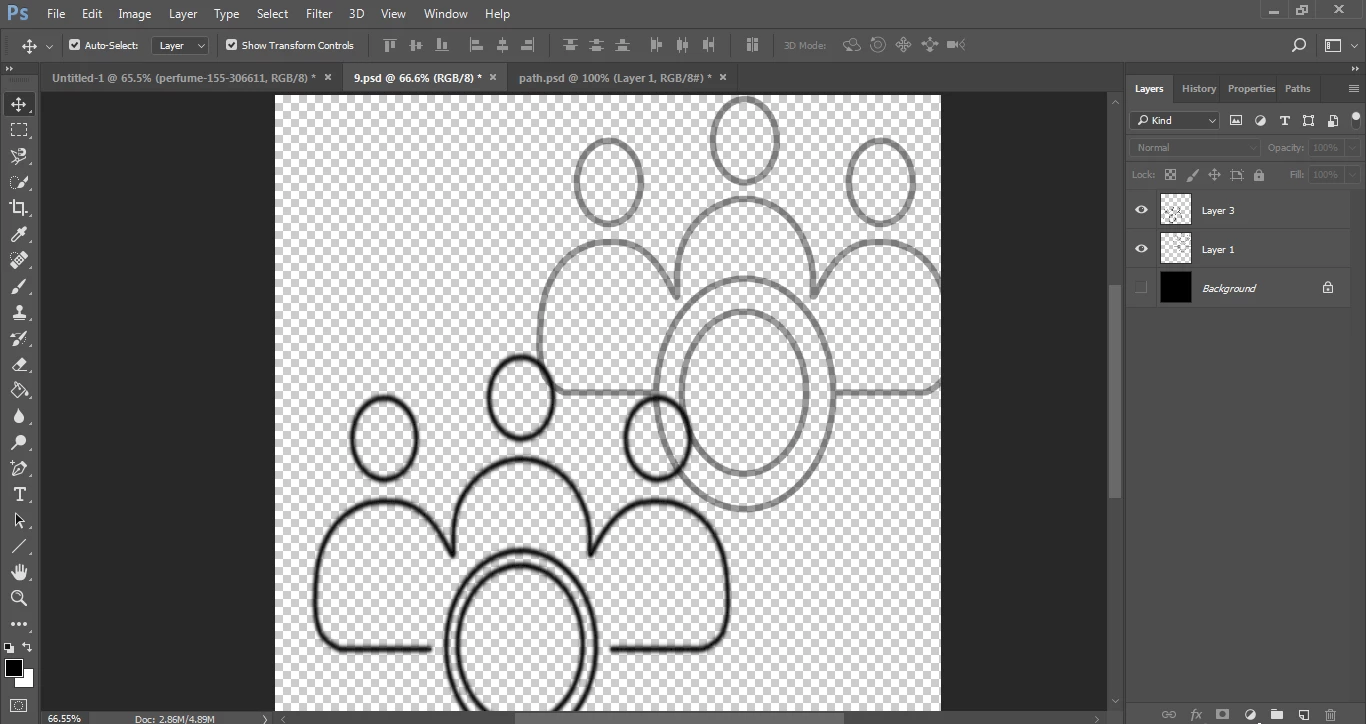Select the Dodge tool
Image resolution: width=1366 pixels, height=724 pixels.
pyautogui.click(x=19, y=442)
